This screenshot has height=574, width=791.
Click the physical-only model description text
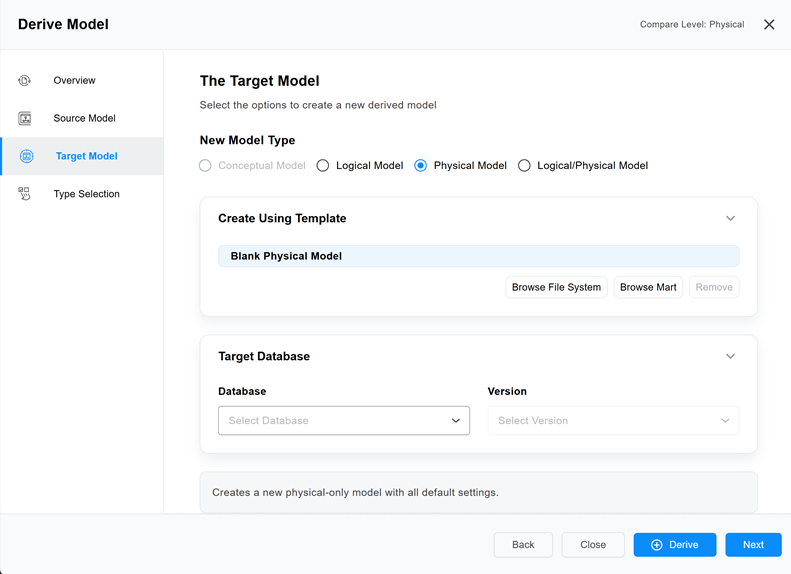coord(355,492)
